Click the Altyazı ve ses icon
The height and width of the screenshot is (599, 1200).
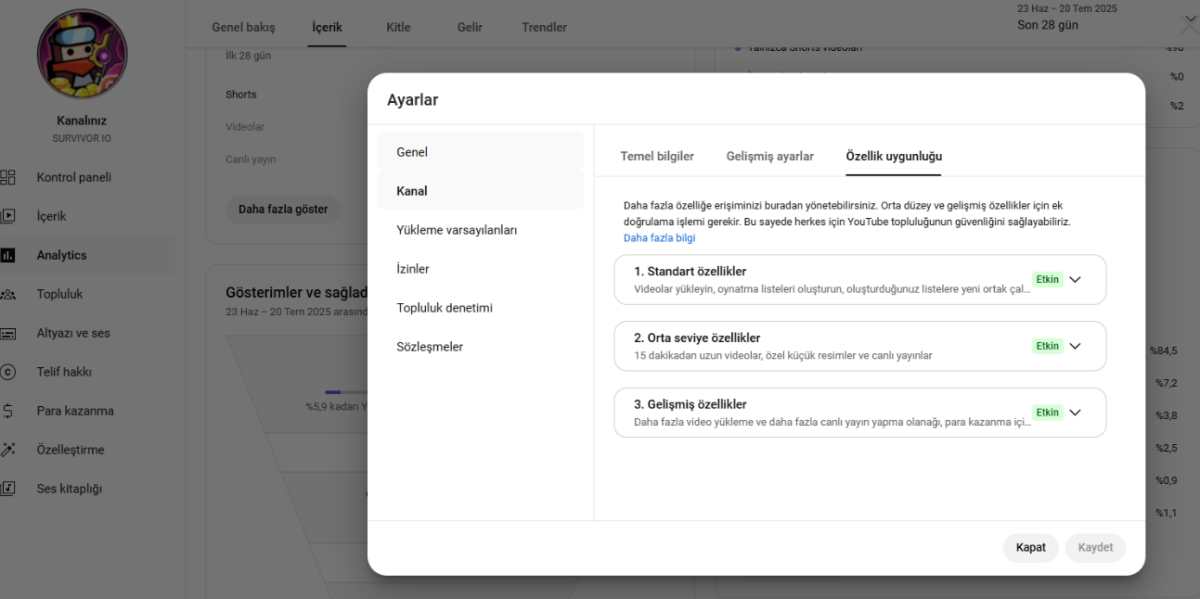click(8, 333)
